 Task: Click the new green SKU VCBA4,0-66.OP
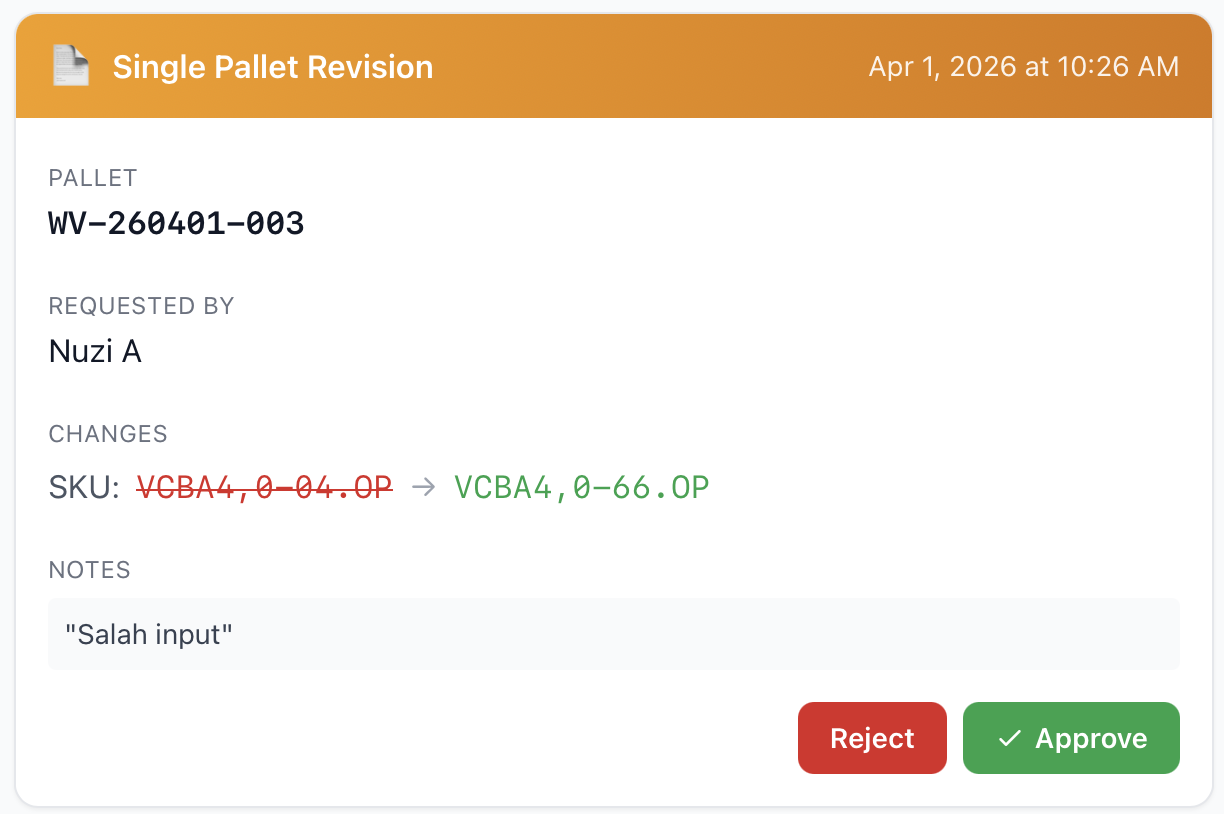(x=581, y=488)
